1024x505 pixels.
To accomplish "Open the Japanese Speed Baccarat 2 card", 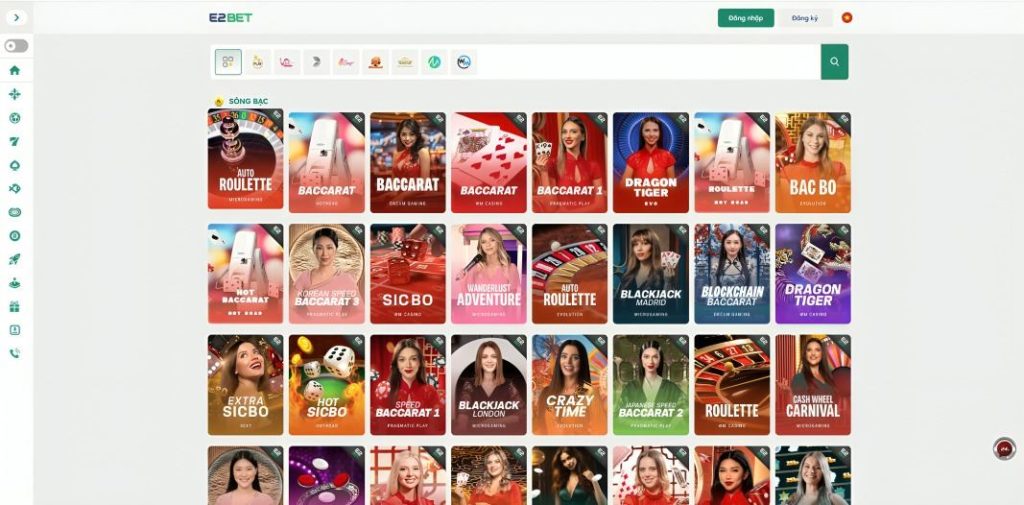I will pyautogui.click(x=650, y=385).
